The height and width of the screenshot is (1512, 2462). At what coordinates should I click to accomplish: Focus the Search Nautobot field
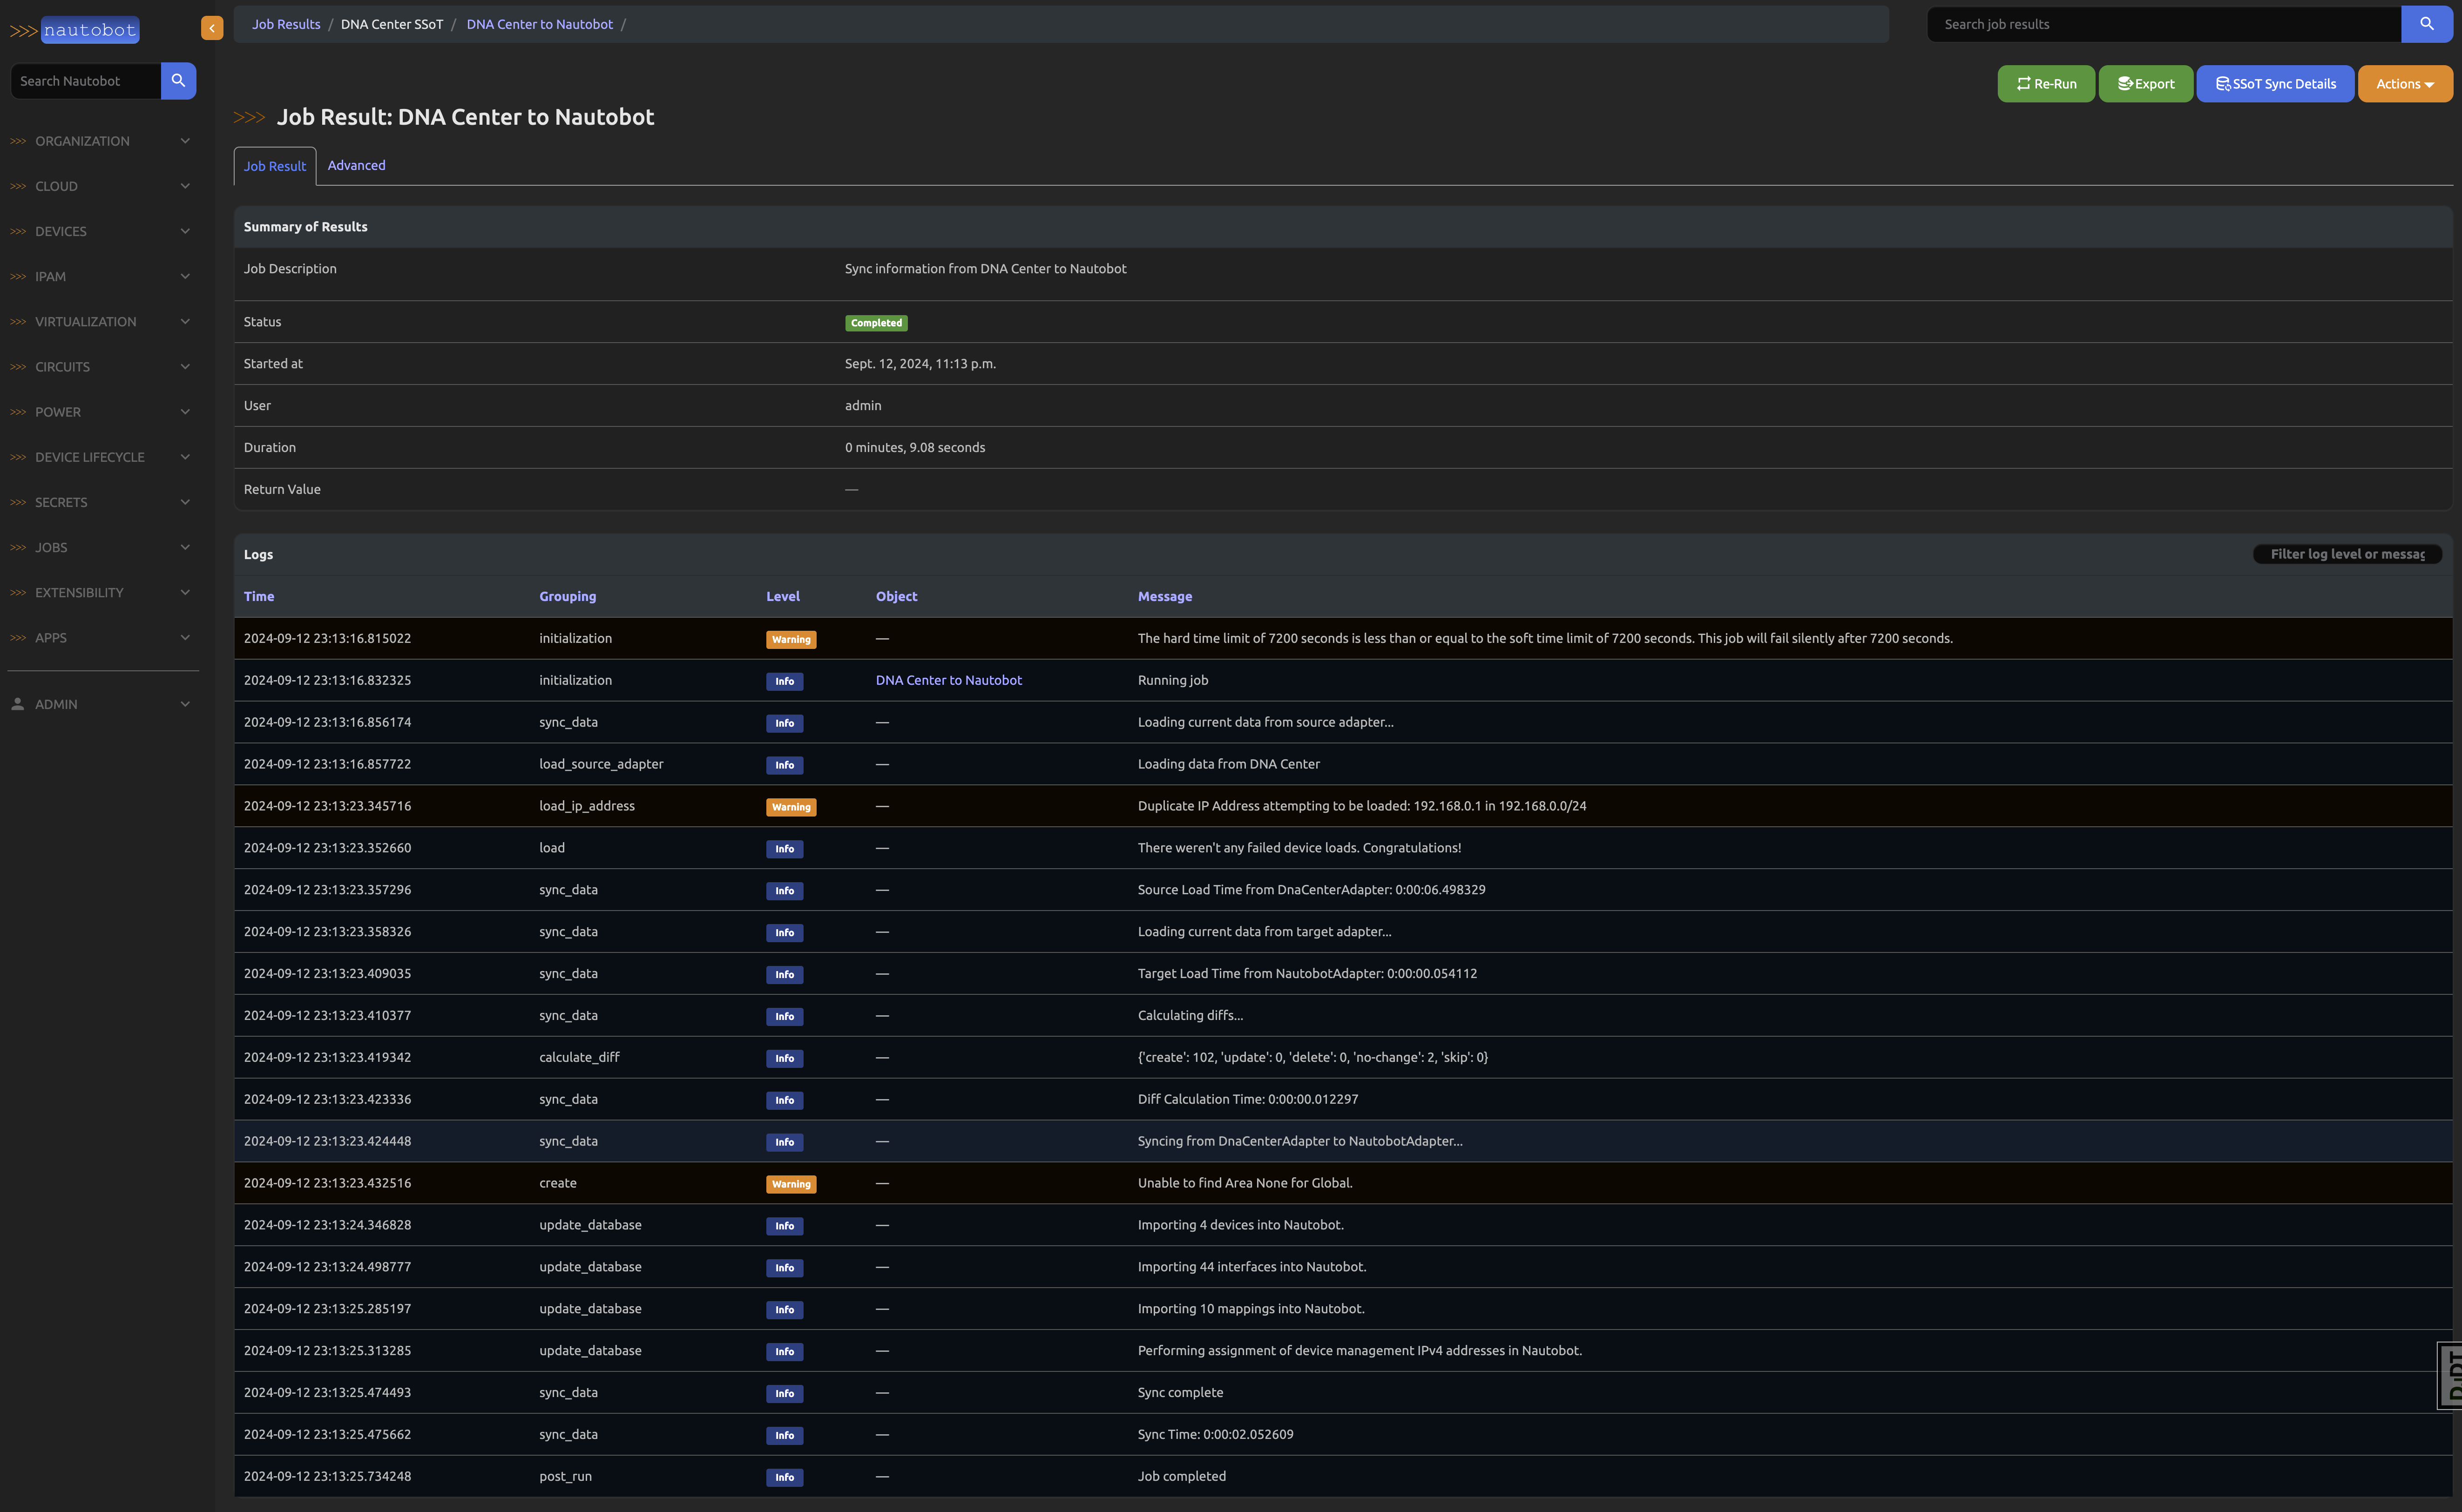[x=86, y=81]
